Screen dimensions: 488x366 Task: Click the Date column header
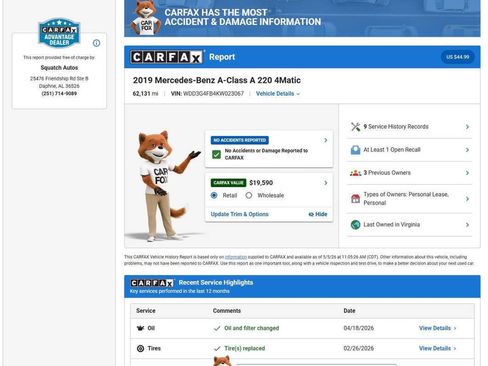349,311
